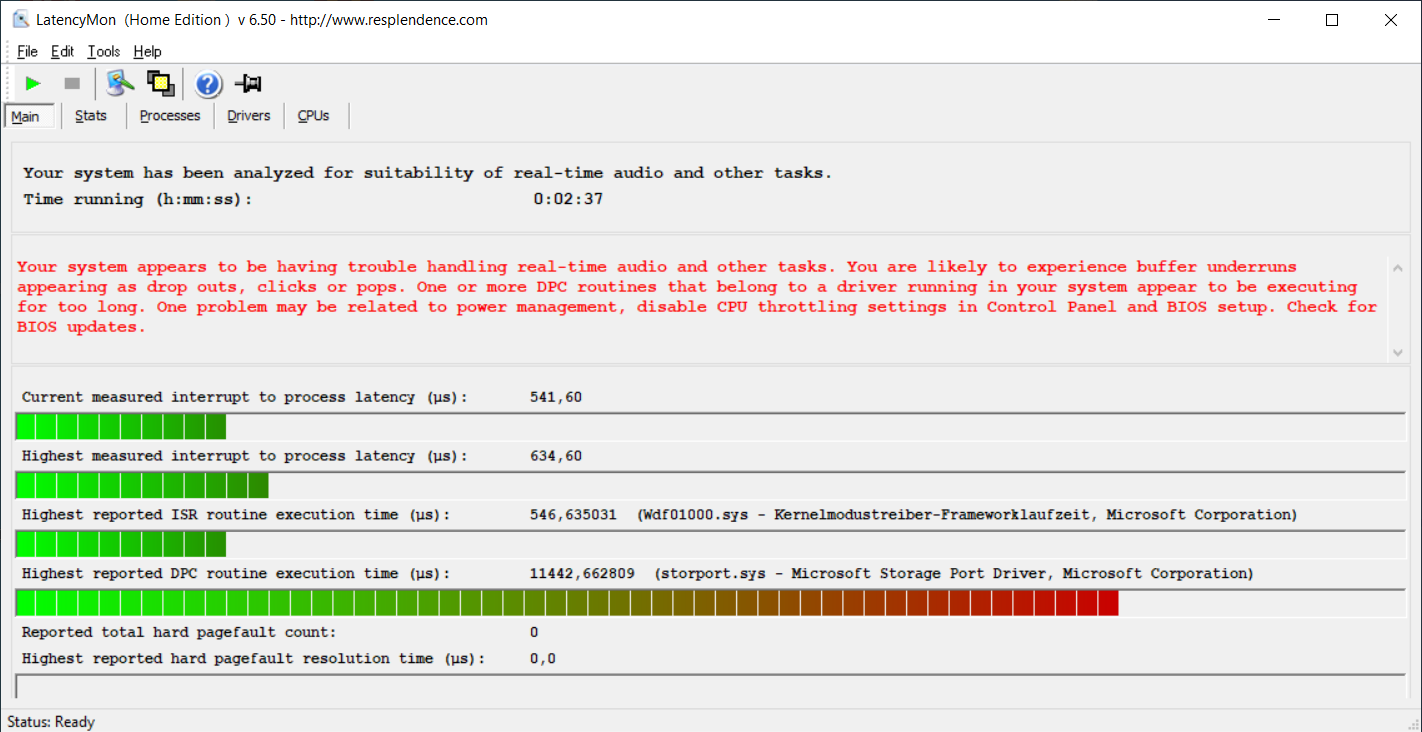This screenshot has height=732, width=1422.
Task: Click the ISR value 546,635031
Action: pyautogui.click(x=573, y=515)
